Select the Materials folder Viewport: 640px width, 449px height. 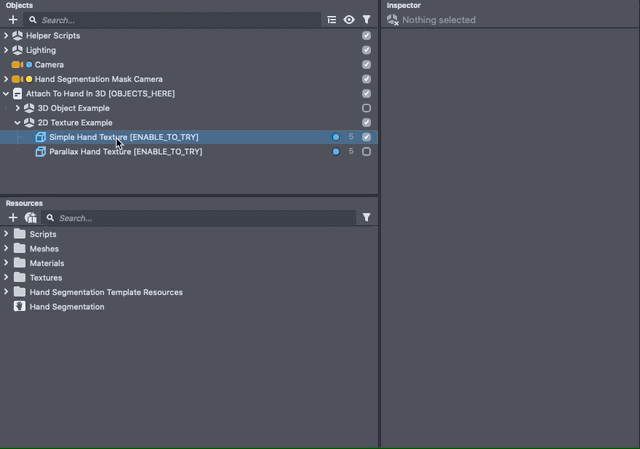[46, 263]
